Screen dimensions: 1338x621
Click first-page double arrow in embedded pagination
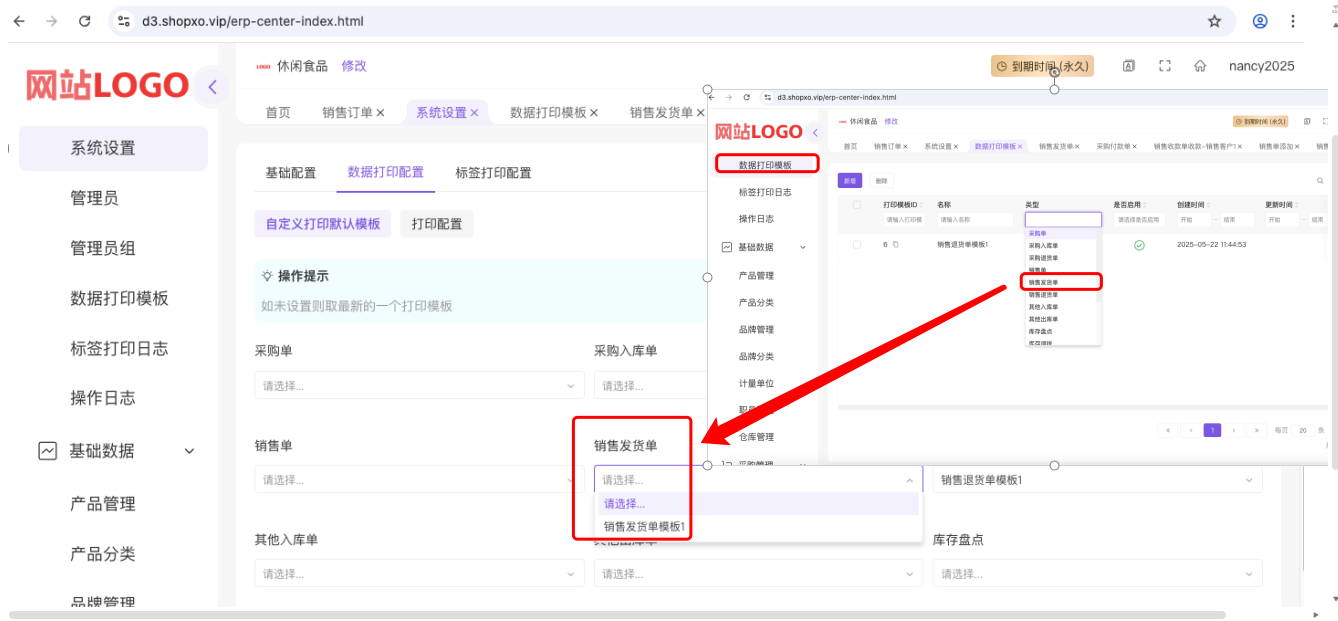pos(1167,430)
